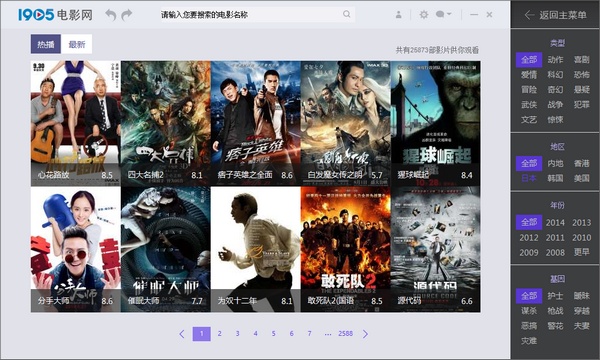Go to page 5

274,334
